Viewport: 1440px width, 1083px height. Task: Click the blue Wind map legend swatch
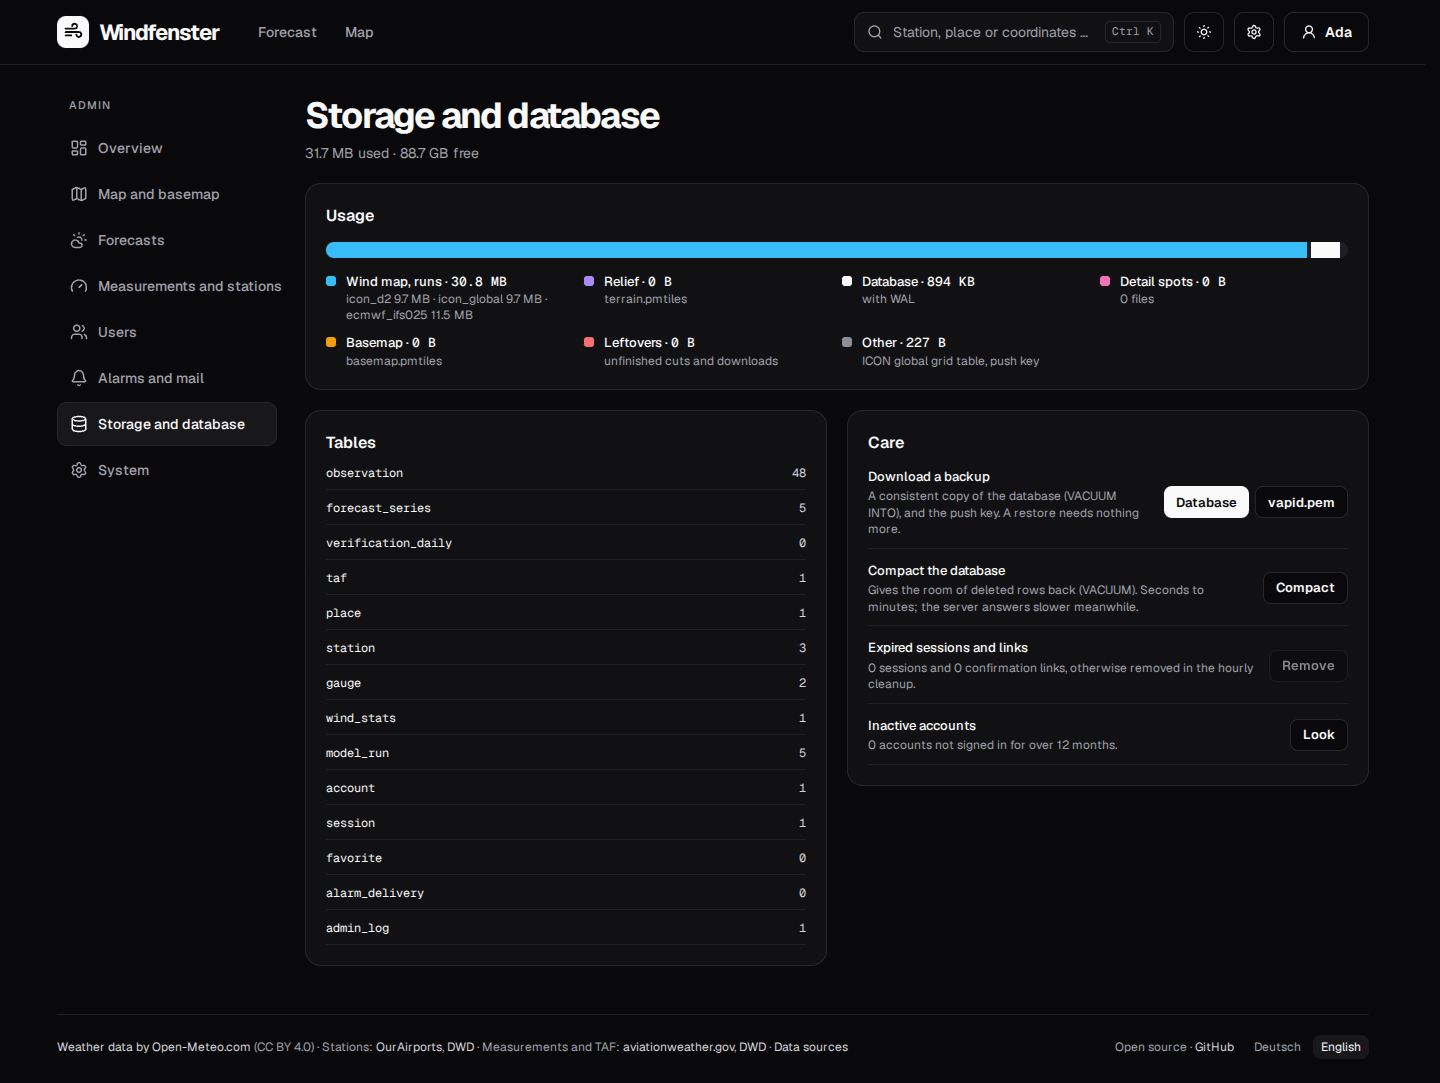tap(331, 281)
